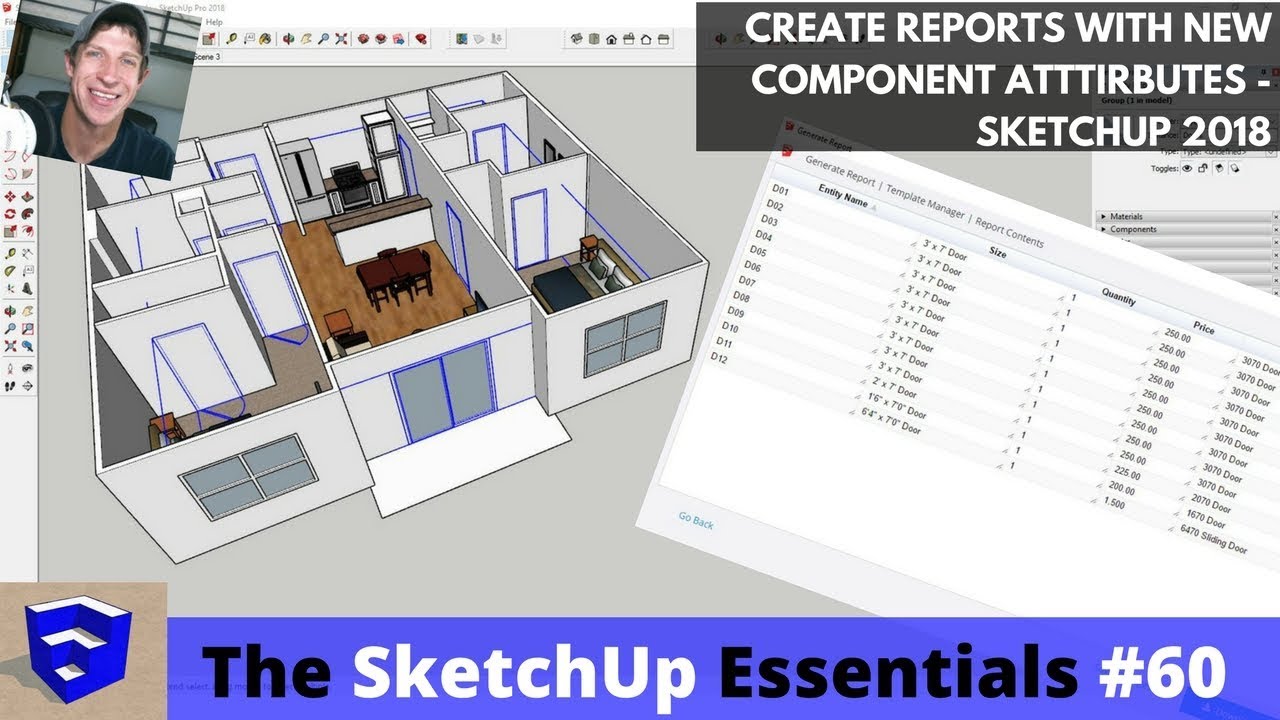Select the Orbit tool in left toolbar
Image resolution: width=1280 pixels, height=720 pixels.
(x=11, y=310)
